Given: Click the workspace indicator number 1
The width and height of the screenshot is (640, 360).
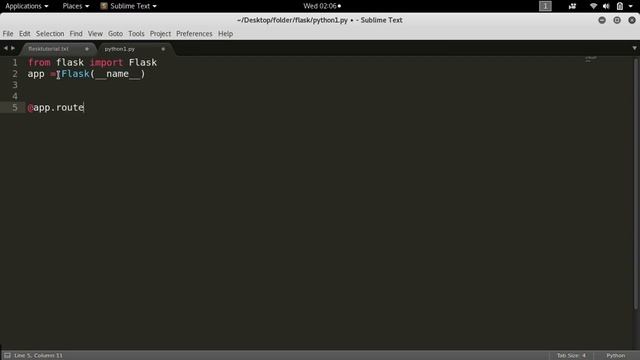Looking at the screenshot, I should 545,6.
